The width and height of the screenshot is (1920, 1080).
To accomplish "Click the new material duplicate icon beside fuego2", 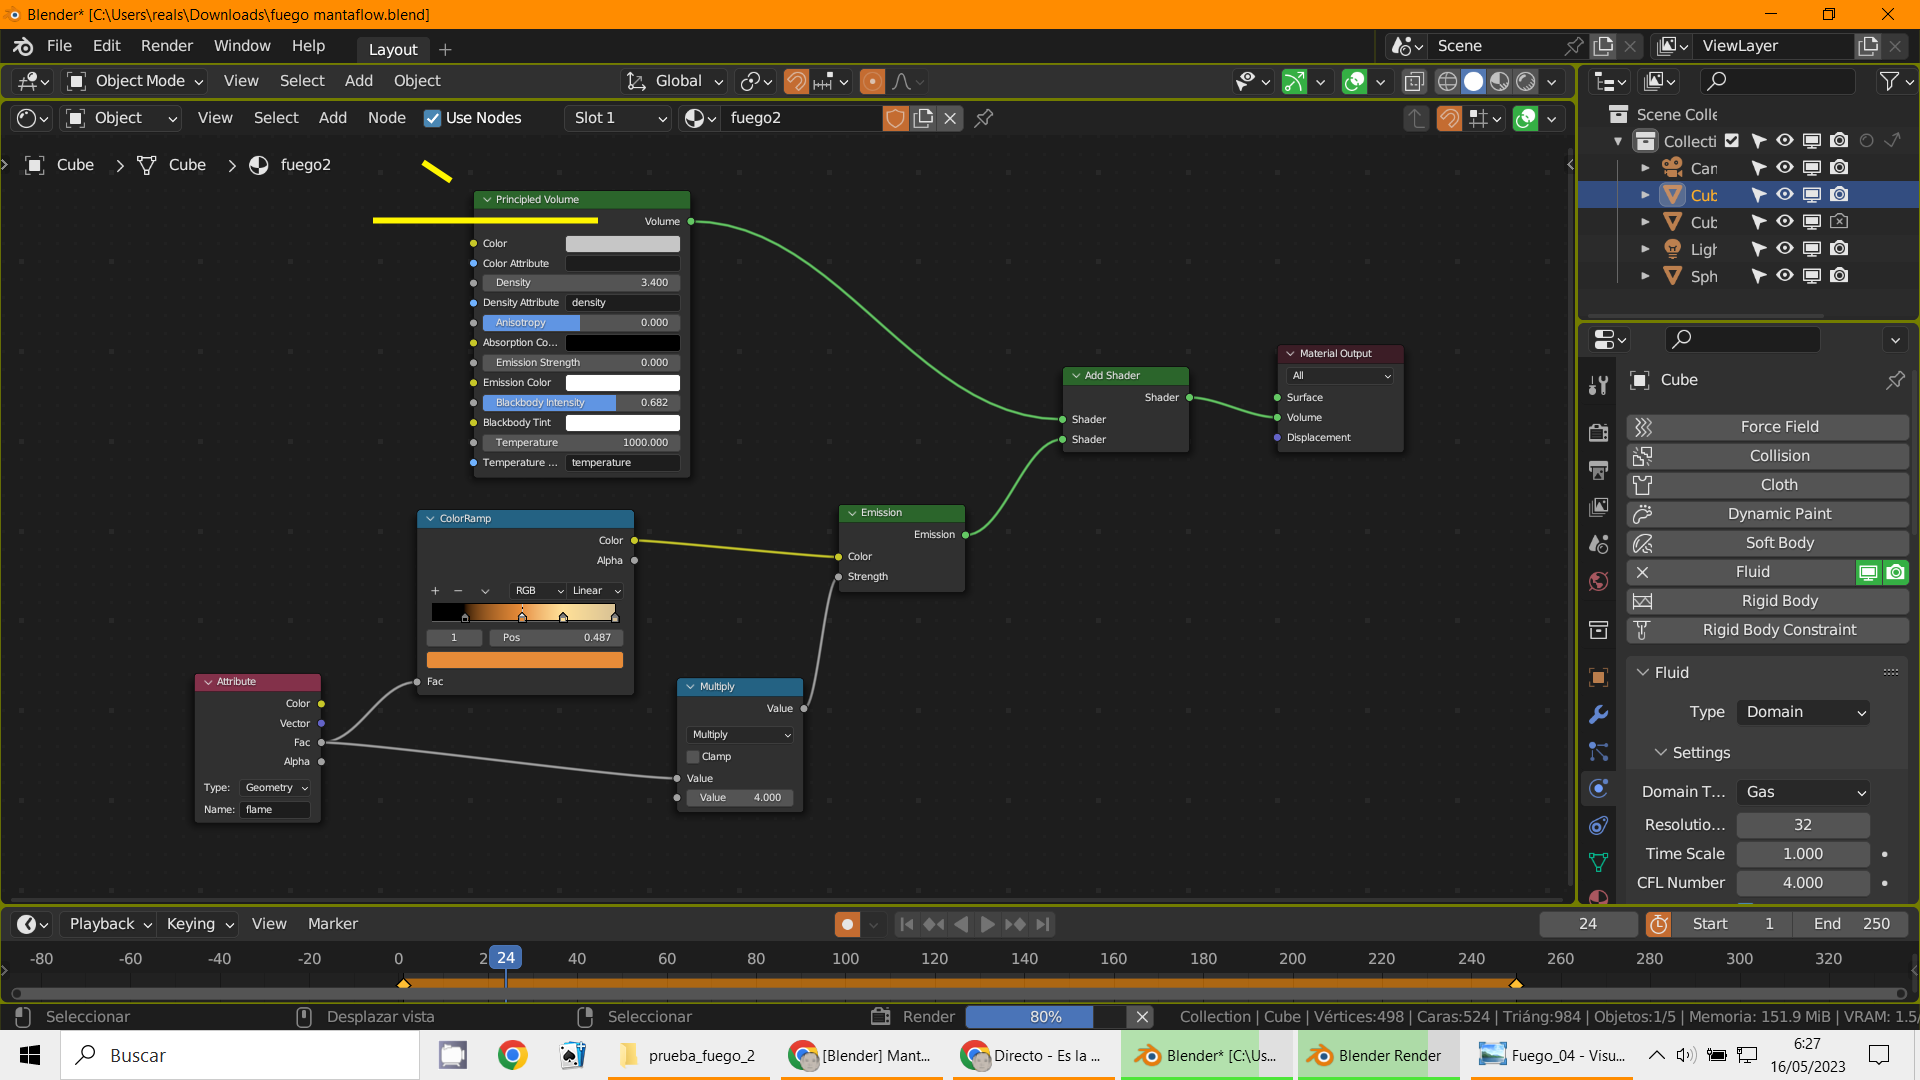I will point(923,118).
